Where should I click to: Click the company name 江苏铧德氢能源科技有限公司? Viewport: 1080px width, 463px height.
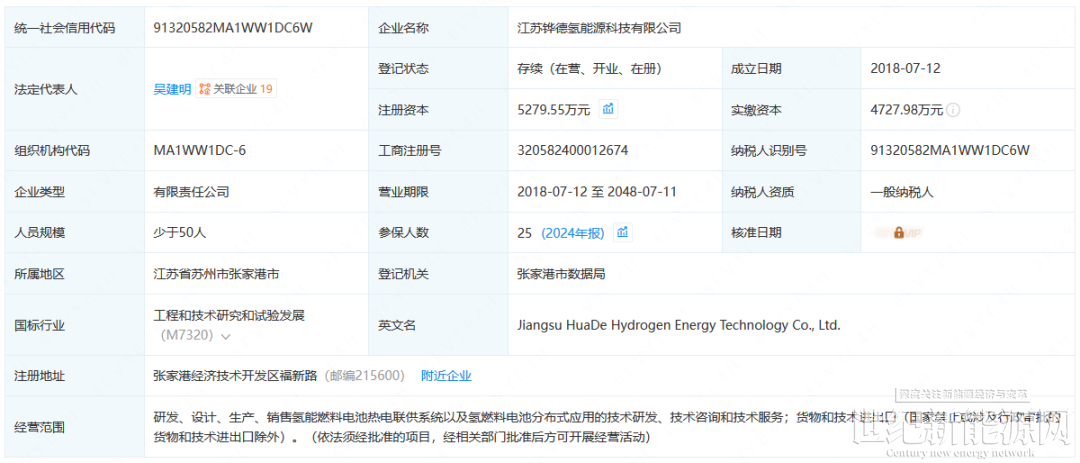599,28
